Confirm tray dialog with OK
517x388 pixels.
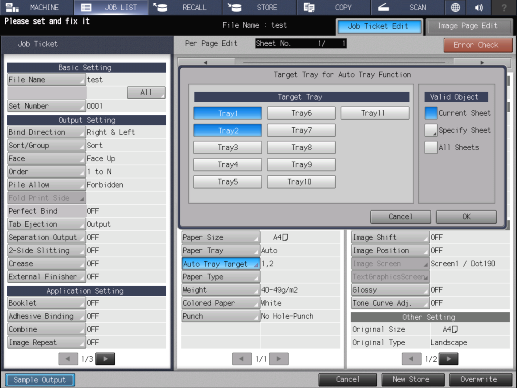click(x=466, y=217)
